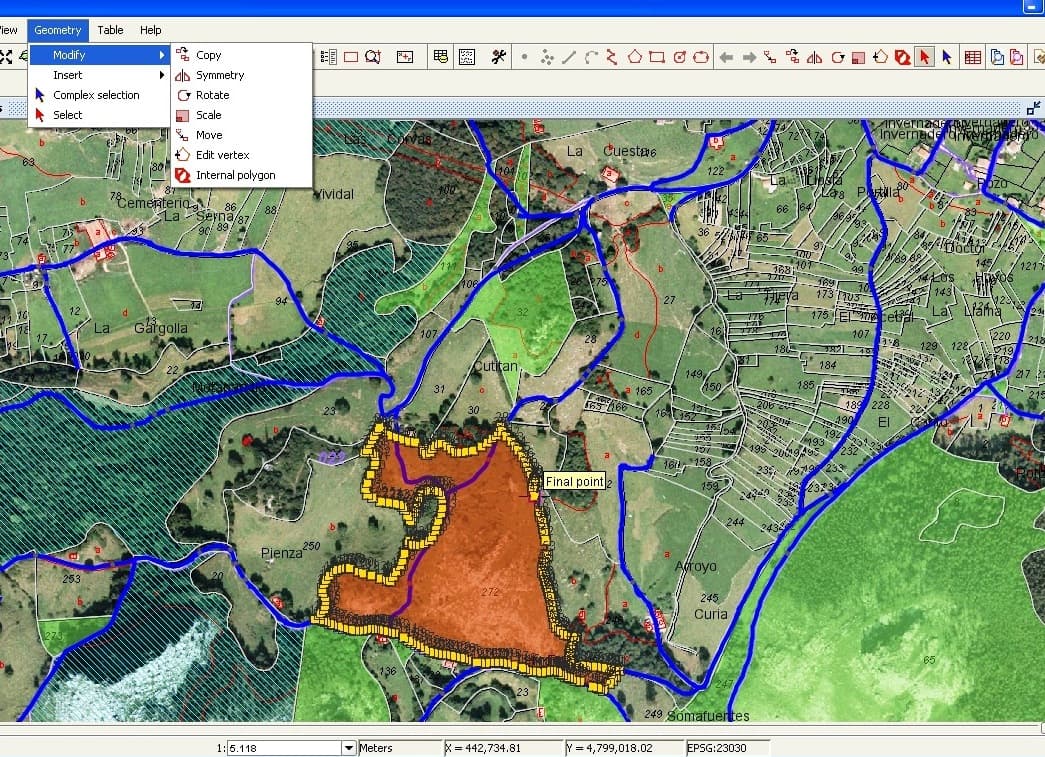Click the red rectangle selection toolbar icon
Viewport: 1045px width, 757px height.
pos(351,57)
